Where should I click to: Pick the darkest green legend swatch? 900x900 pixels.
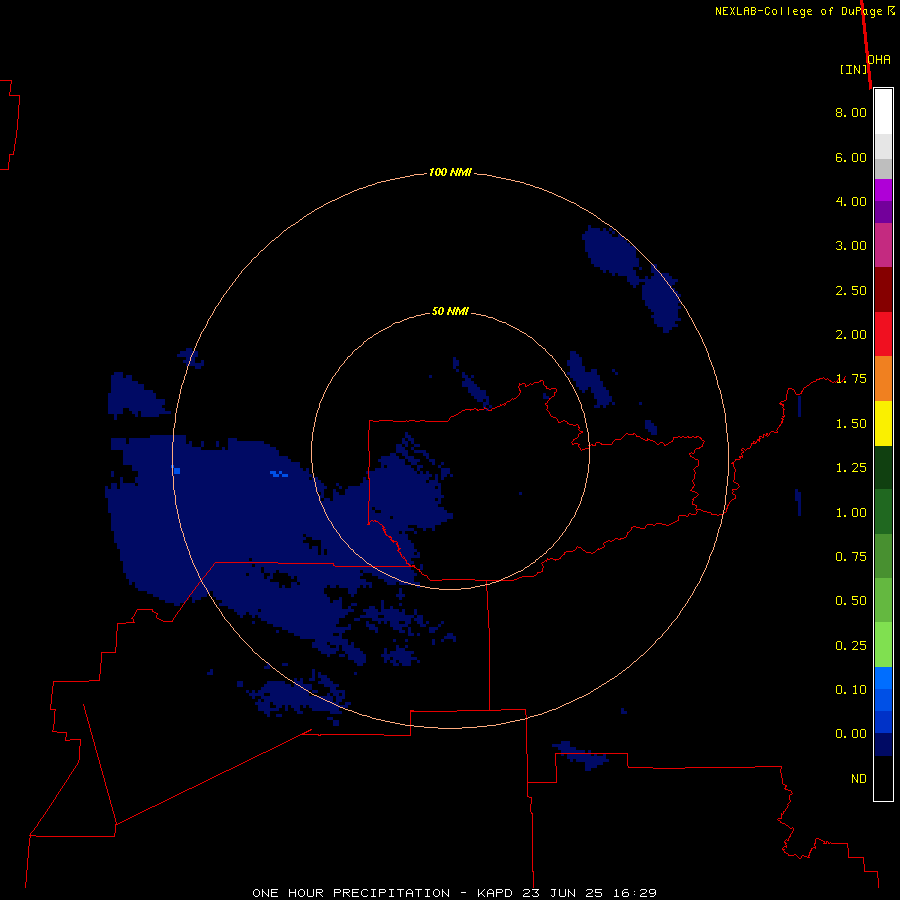click(x=883, y=467)
